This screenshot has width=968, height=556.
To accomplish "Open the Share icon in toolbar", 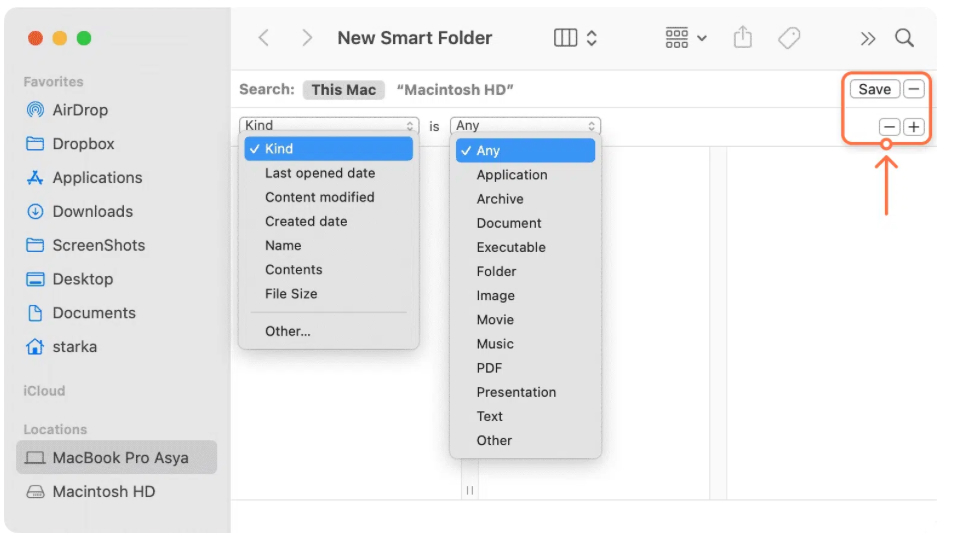I will click(x=742, y=38).
